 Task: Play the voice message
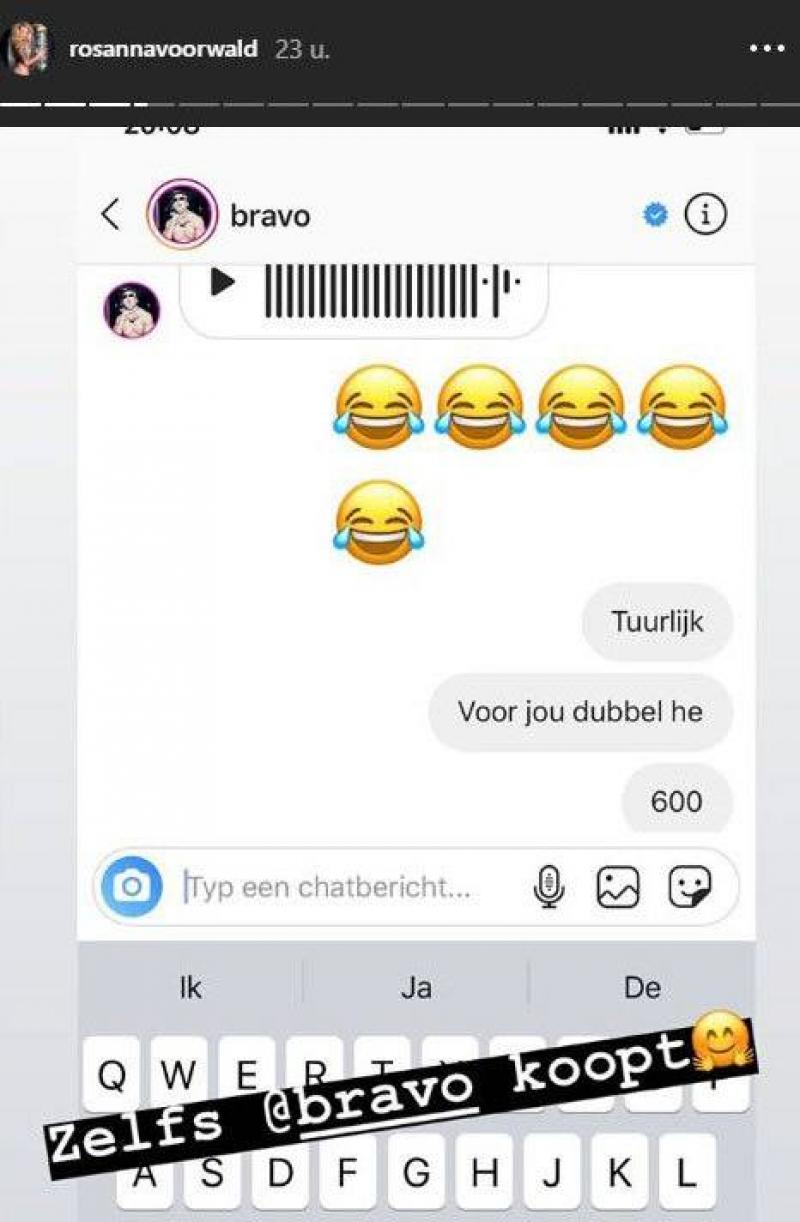coord(222,283)
